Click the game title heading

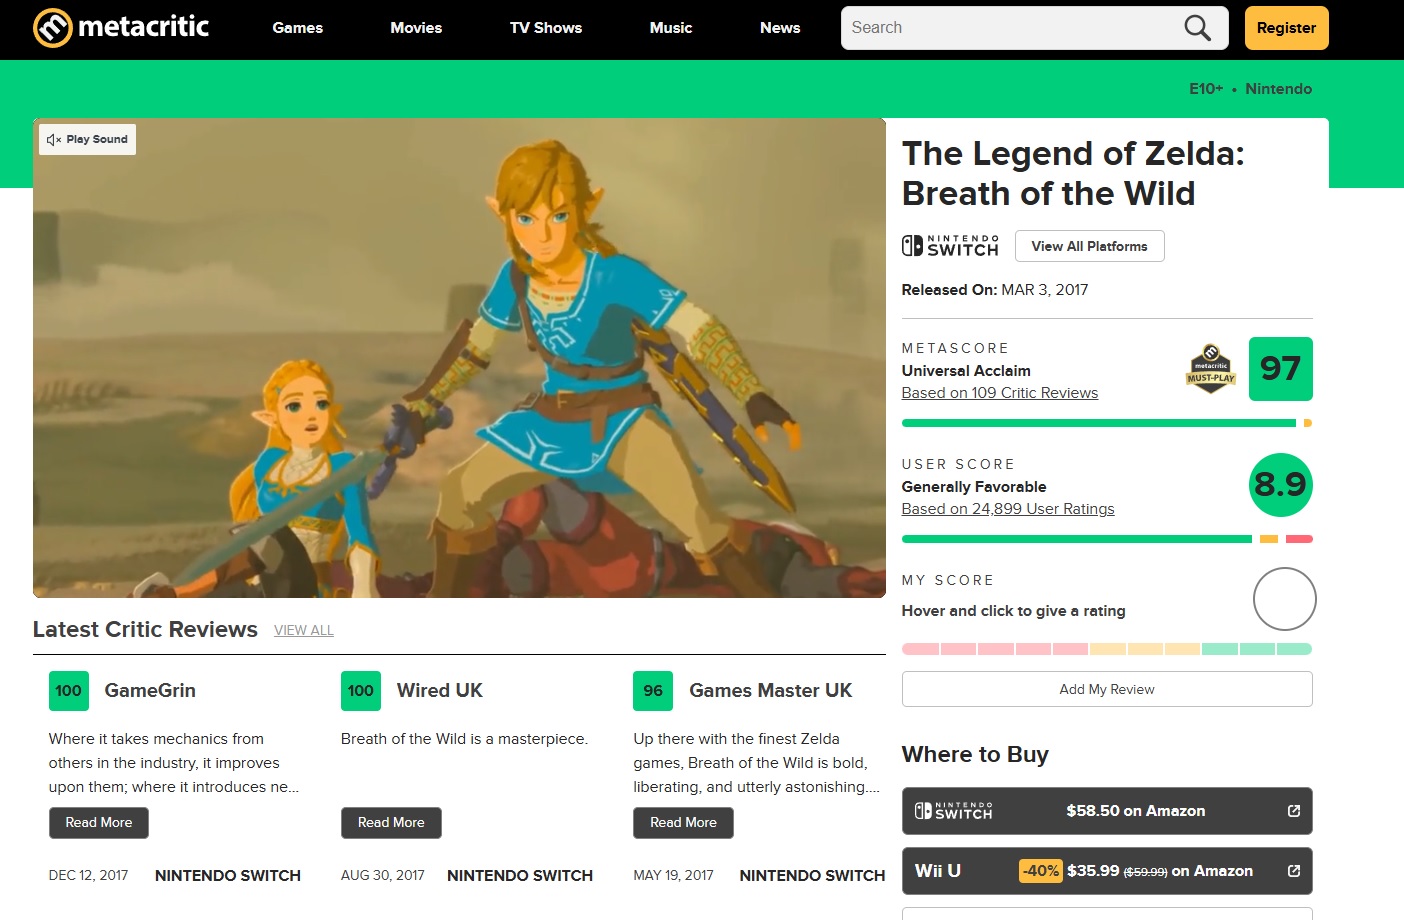(x=1073, y=173)
